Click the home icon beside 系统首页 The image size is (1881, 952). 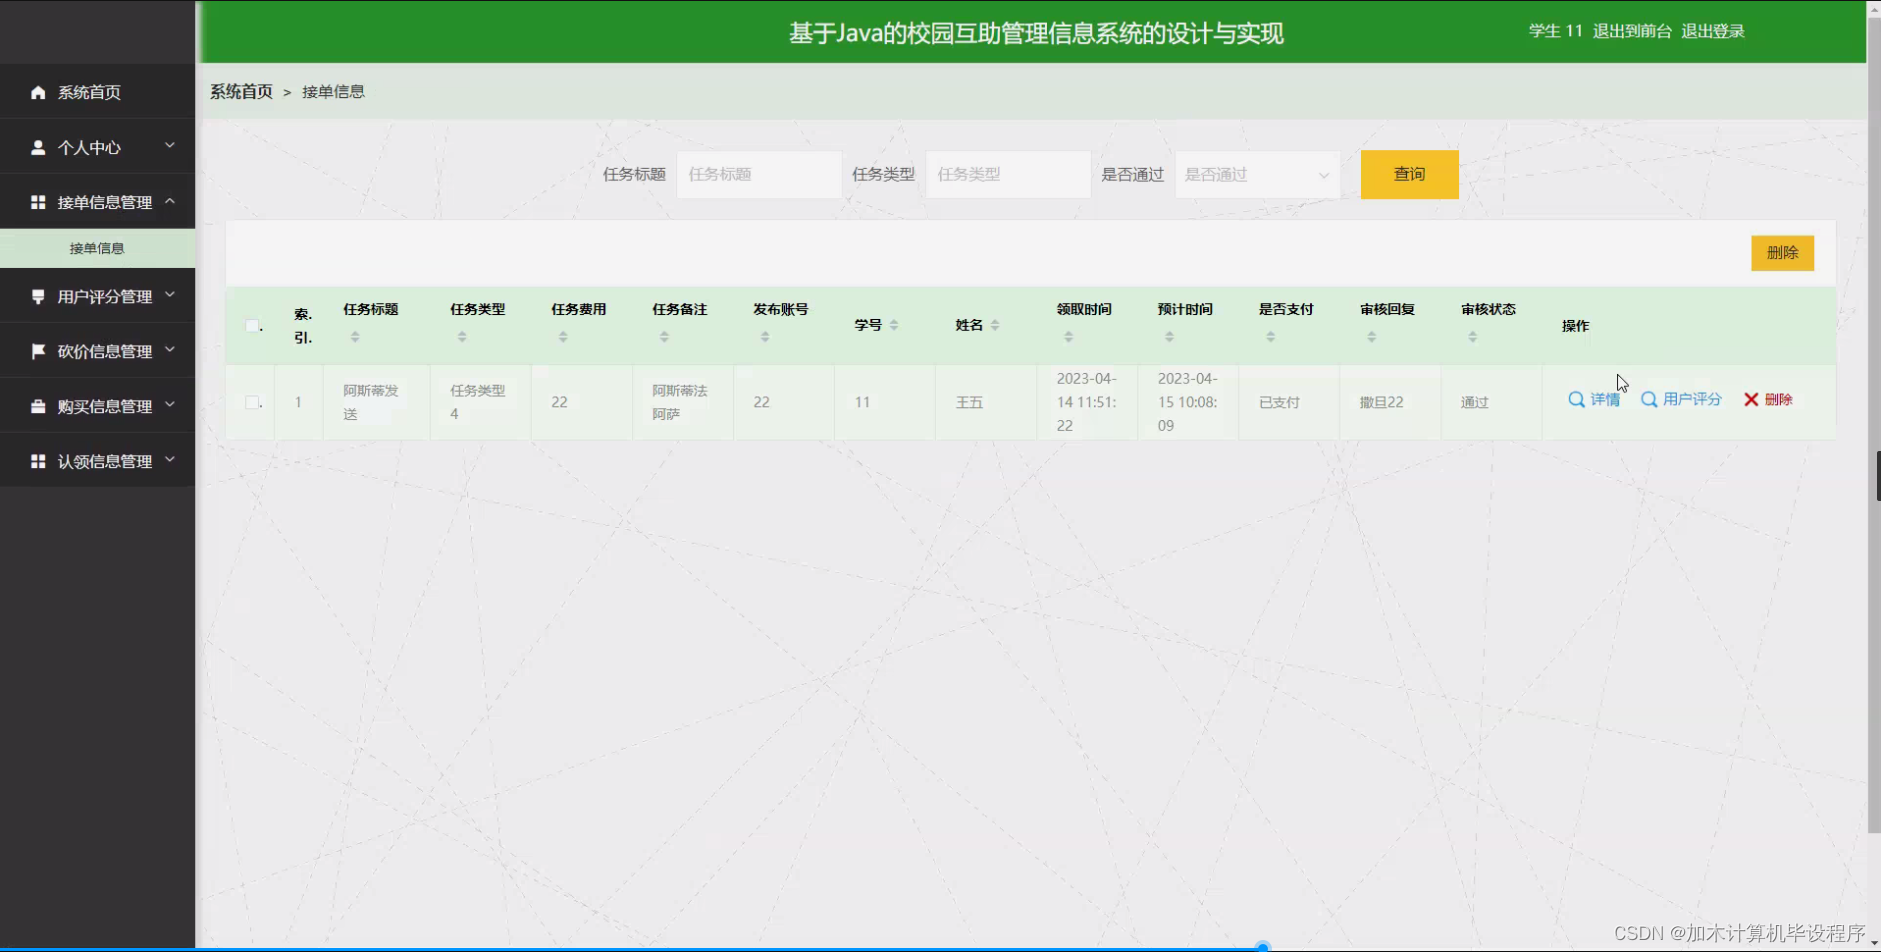(x=38, y=92)
